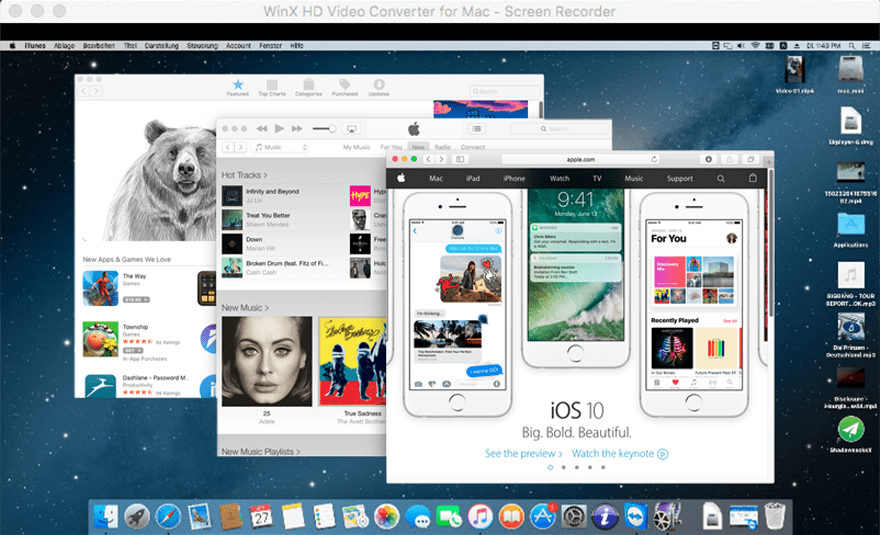The height and width of the screenshot is (535, 880).
Task: Open the iTunes Up Next list icon
Action: (x=476, y=129)
